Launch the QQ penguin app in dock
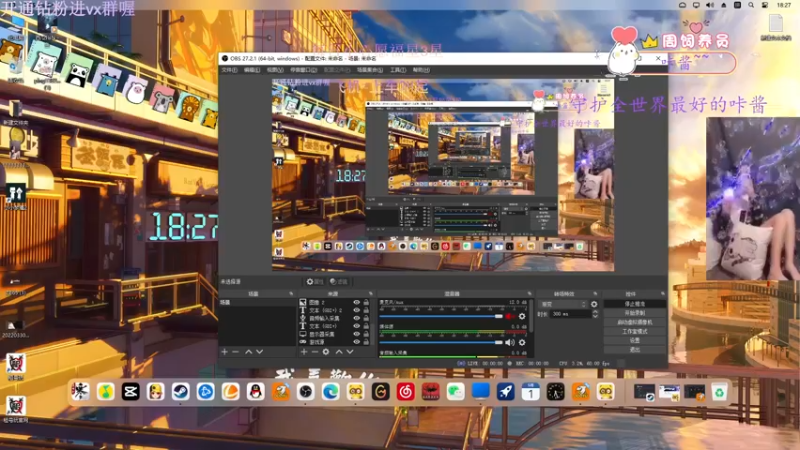 256,392
